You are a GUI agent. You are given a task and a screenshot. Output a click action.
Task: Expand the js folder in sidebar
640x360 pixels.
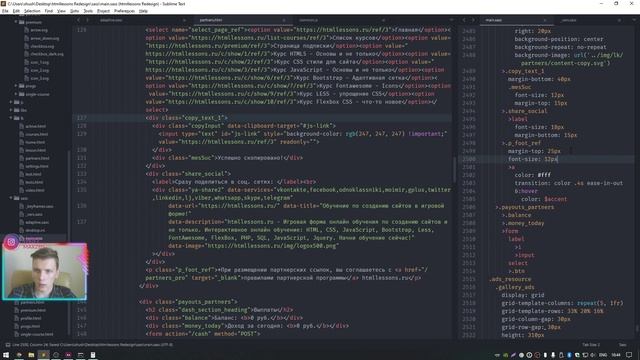pos(11,102)
